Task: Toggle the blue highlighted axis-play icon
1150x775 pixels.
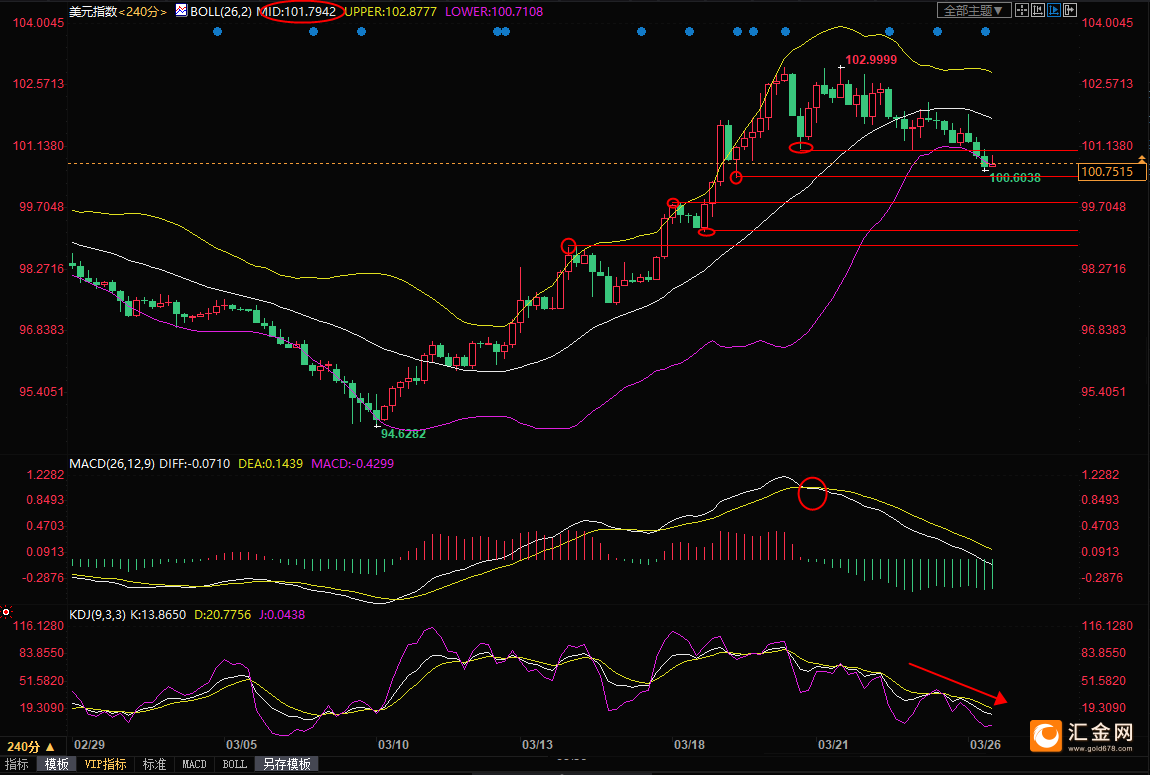Action: (x=1054, y=10)
